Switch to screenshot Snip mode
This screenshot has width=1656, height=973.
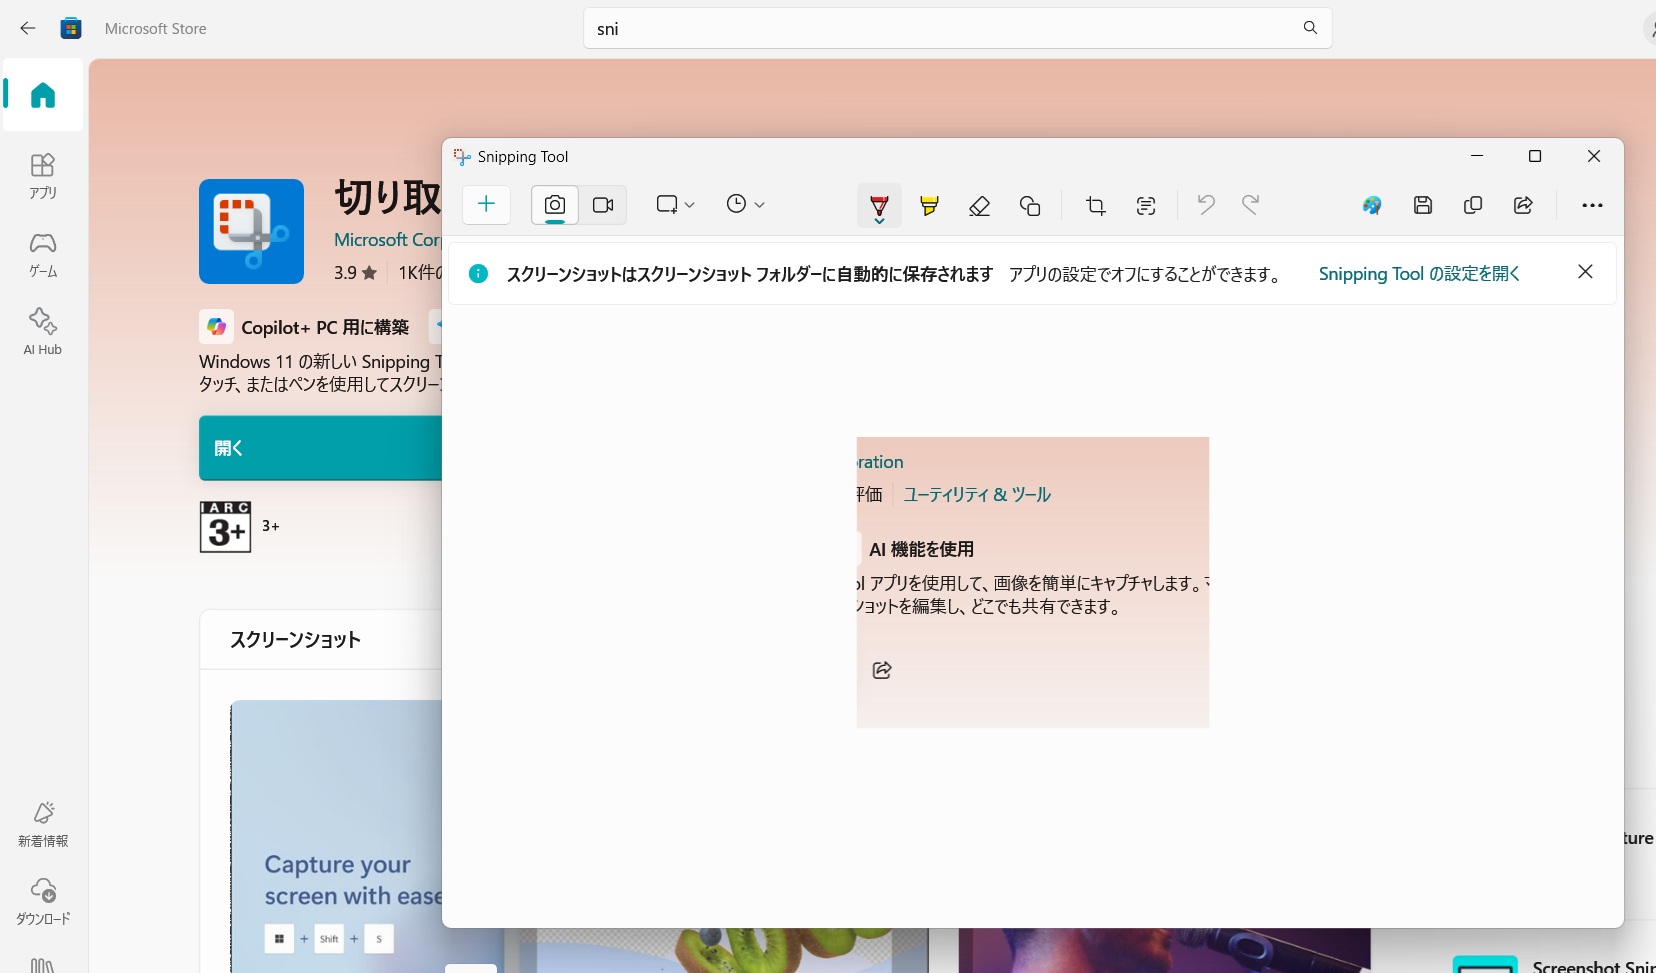coord(555,205)
